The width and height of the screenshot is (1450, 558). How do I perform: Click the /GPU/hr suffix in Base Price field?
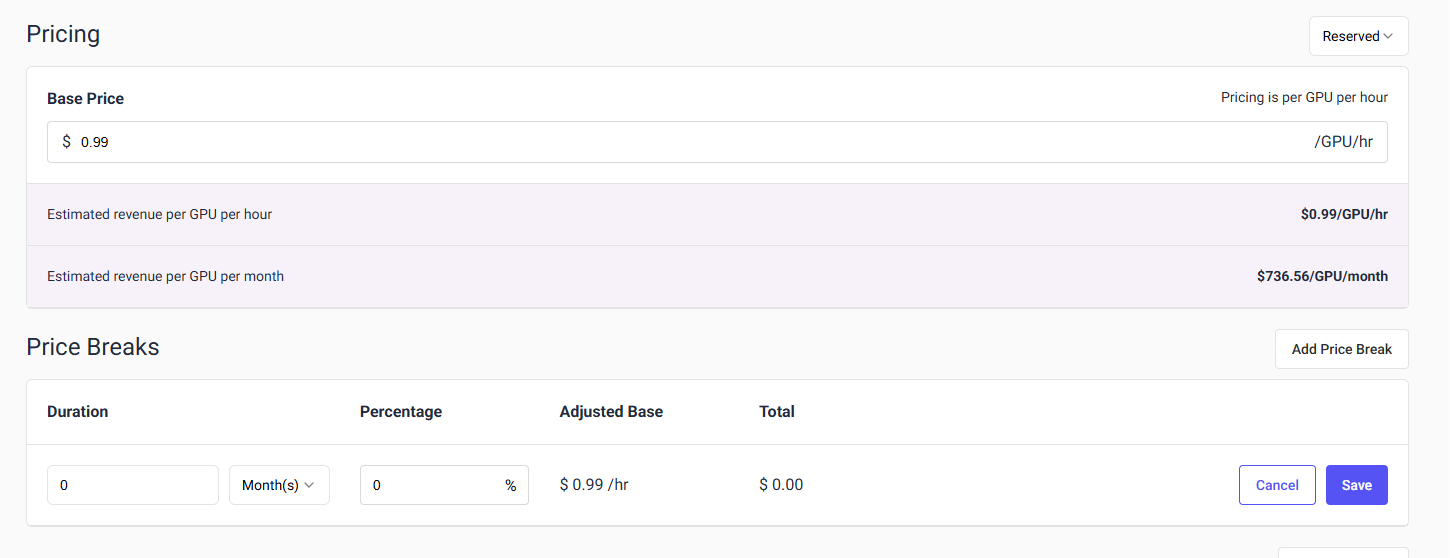[x=1343, y=142]
